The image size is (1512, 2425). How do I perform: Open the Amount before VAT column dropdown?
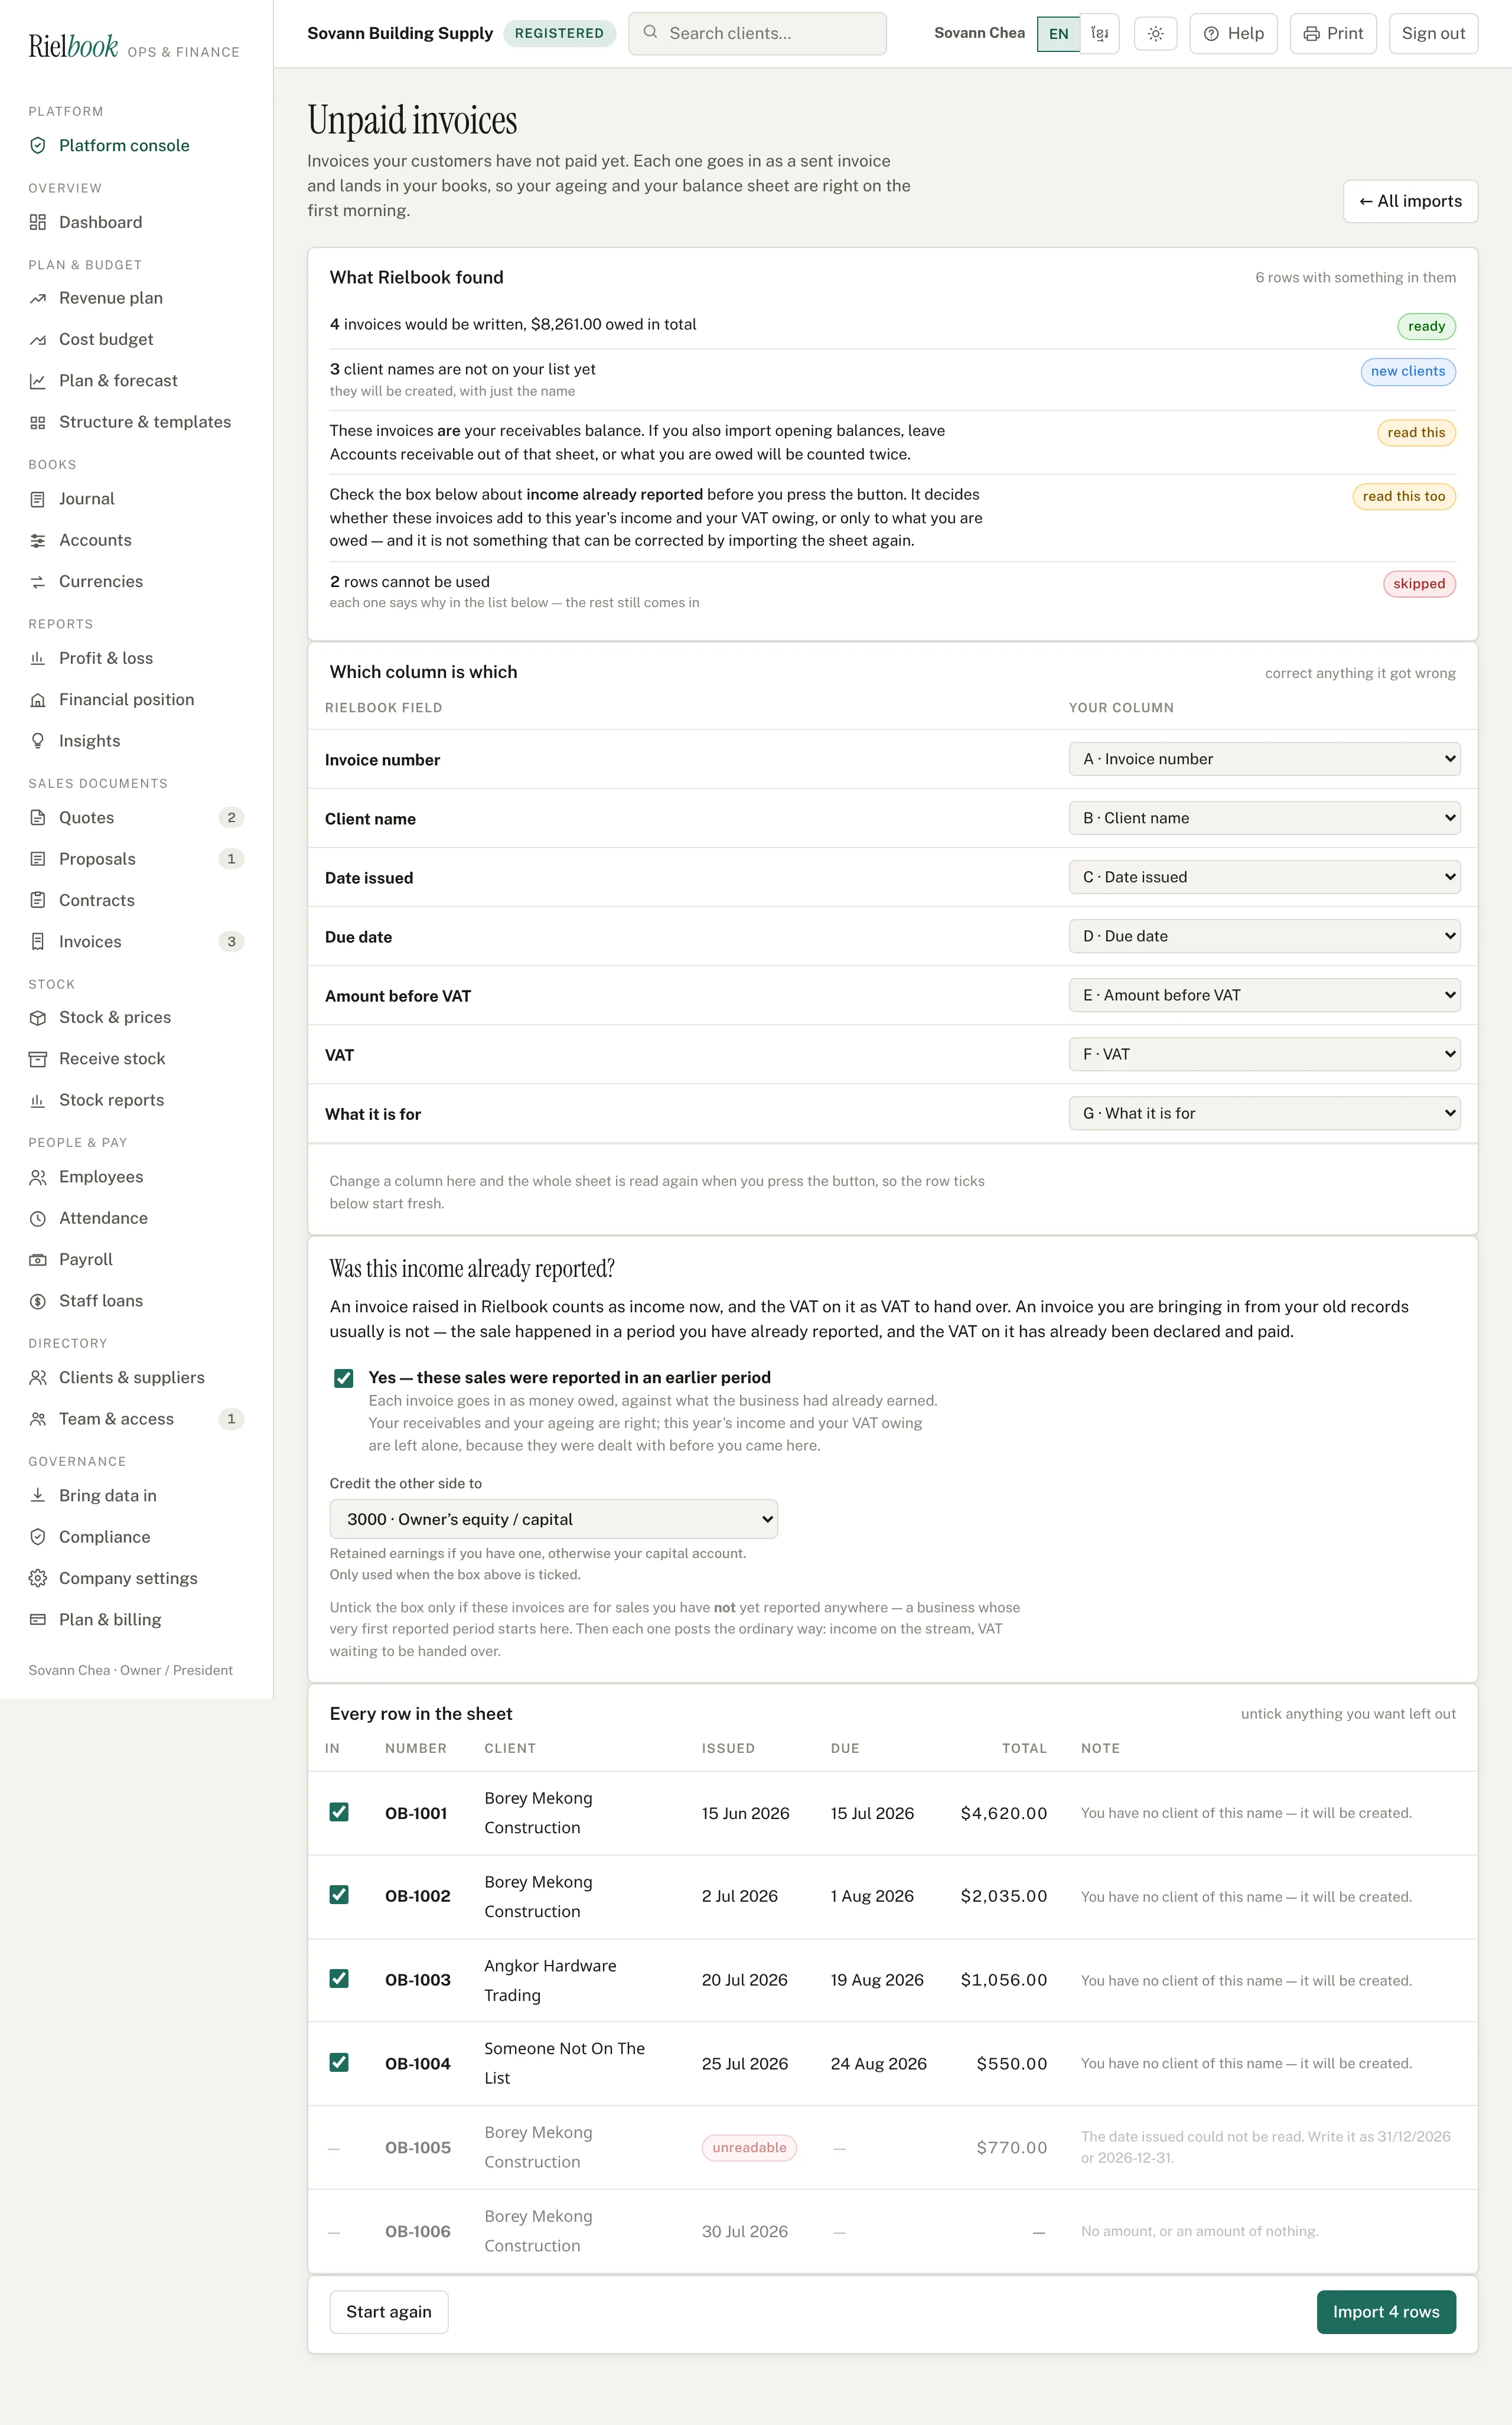1264,995
